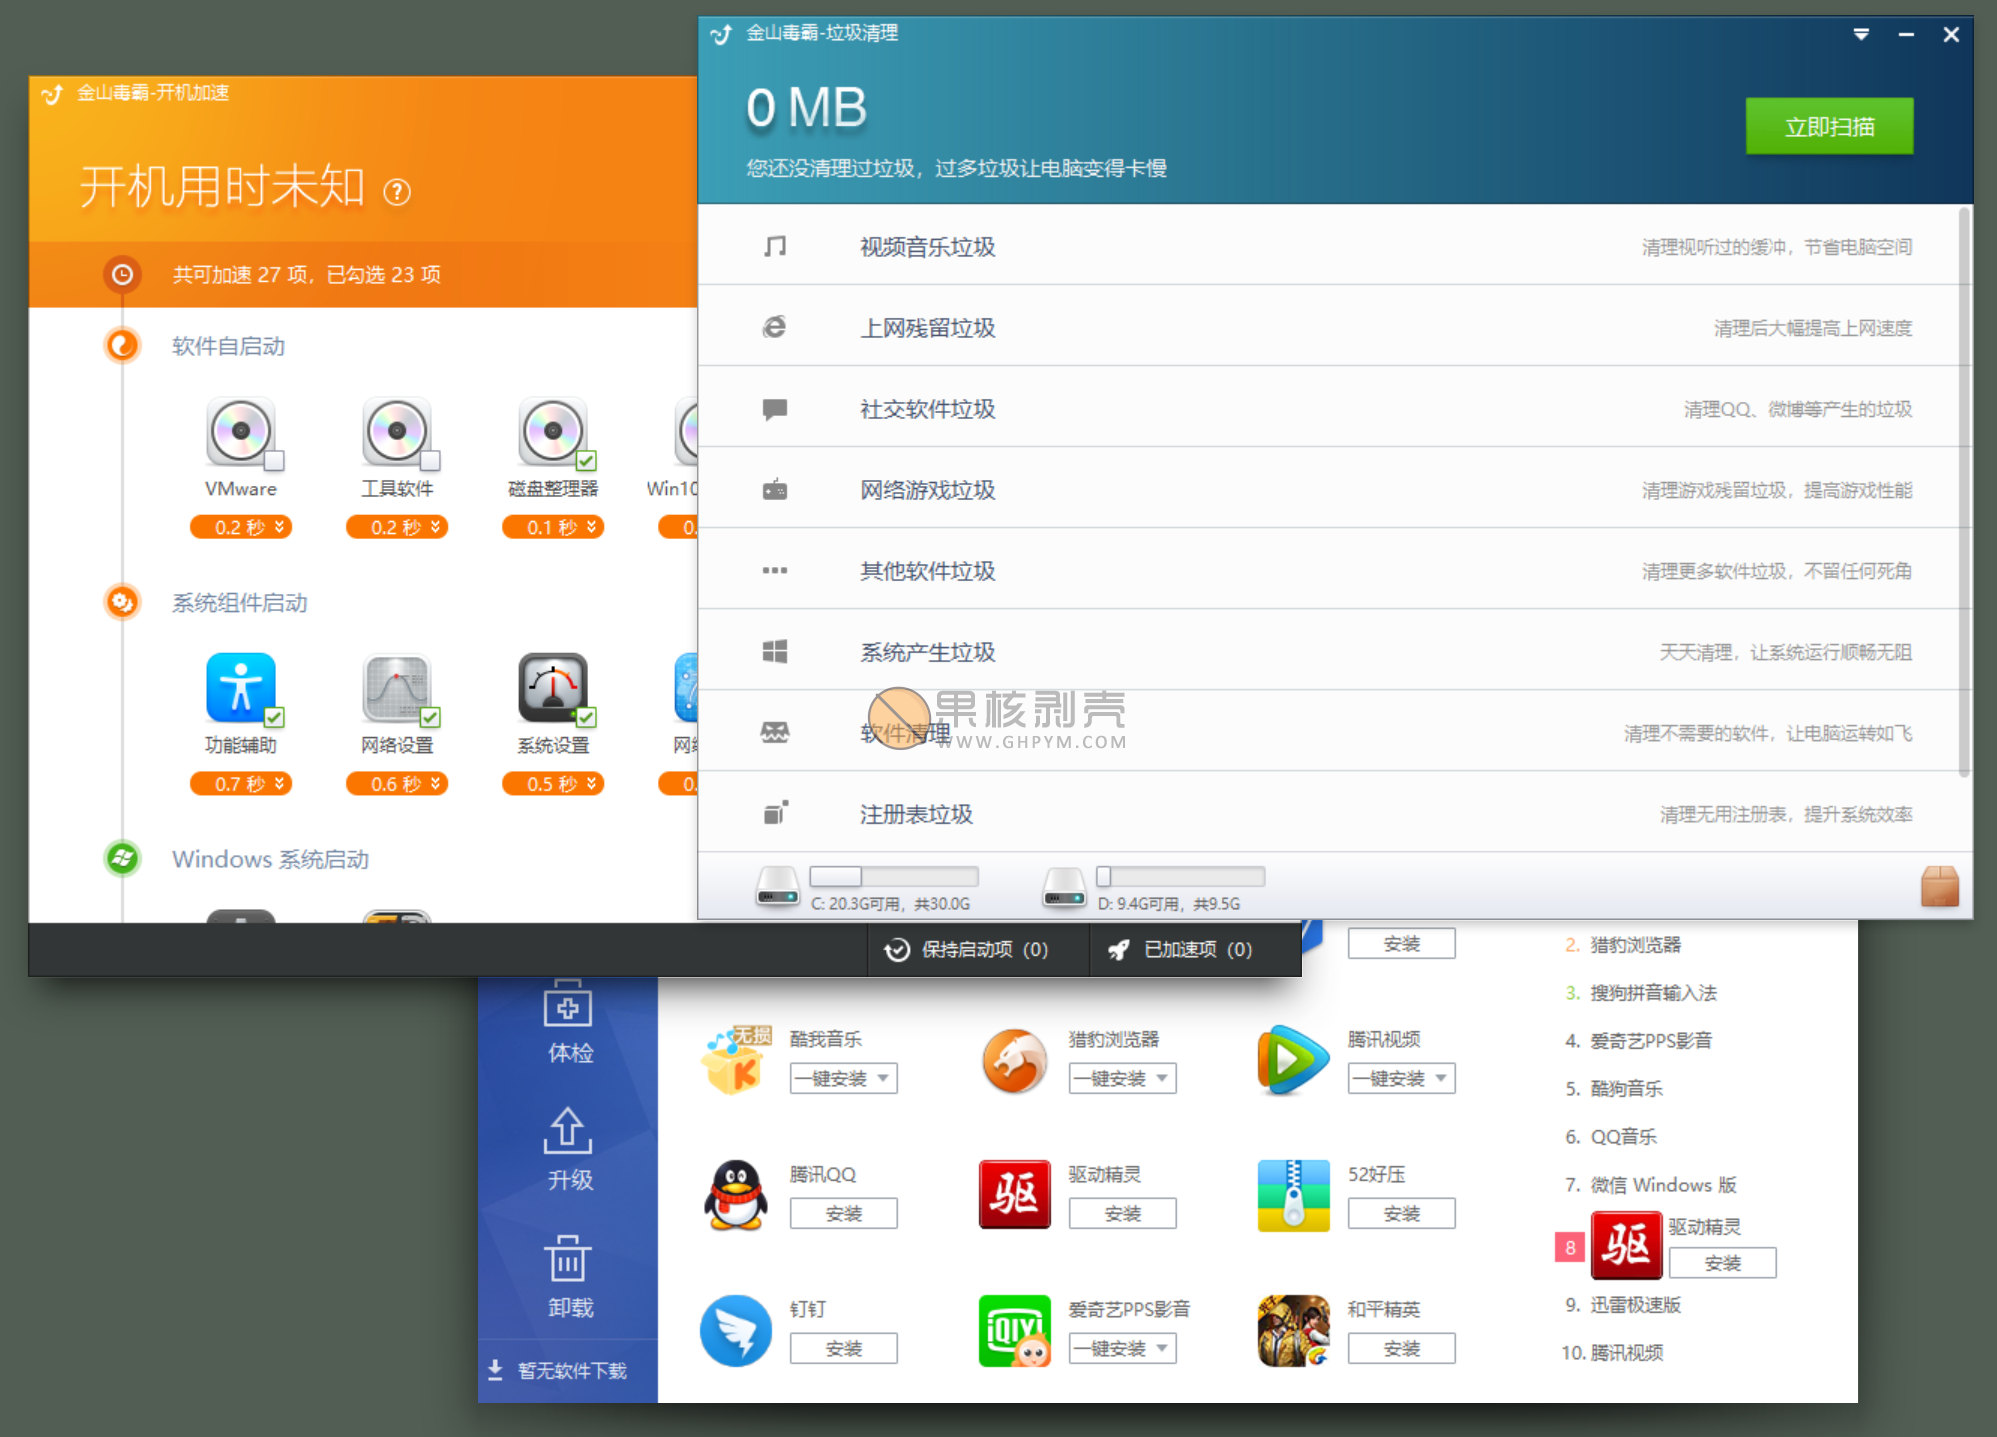Open the 一键安装 dropdown under 腾讯视频
This screenshot has height=1437, width=1997.
coord(1401,1078)
